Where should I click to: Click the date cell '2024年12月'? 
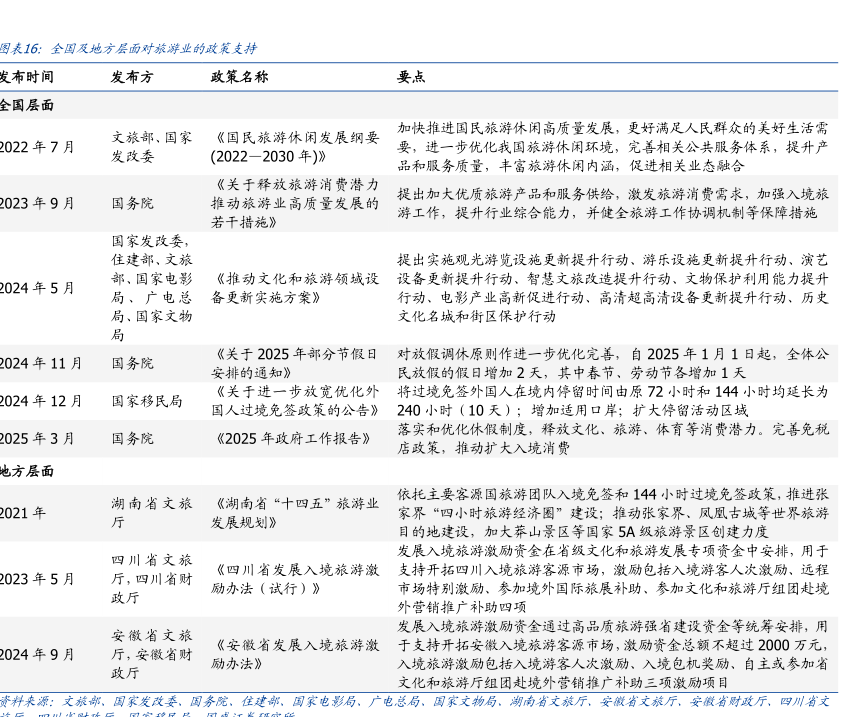click(x=41, y=401)
